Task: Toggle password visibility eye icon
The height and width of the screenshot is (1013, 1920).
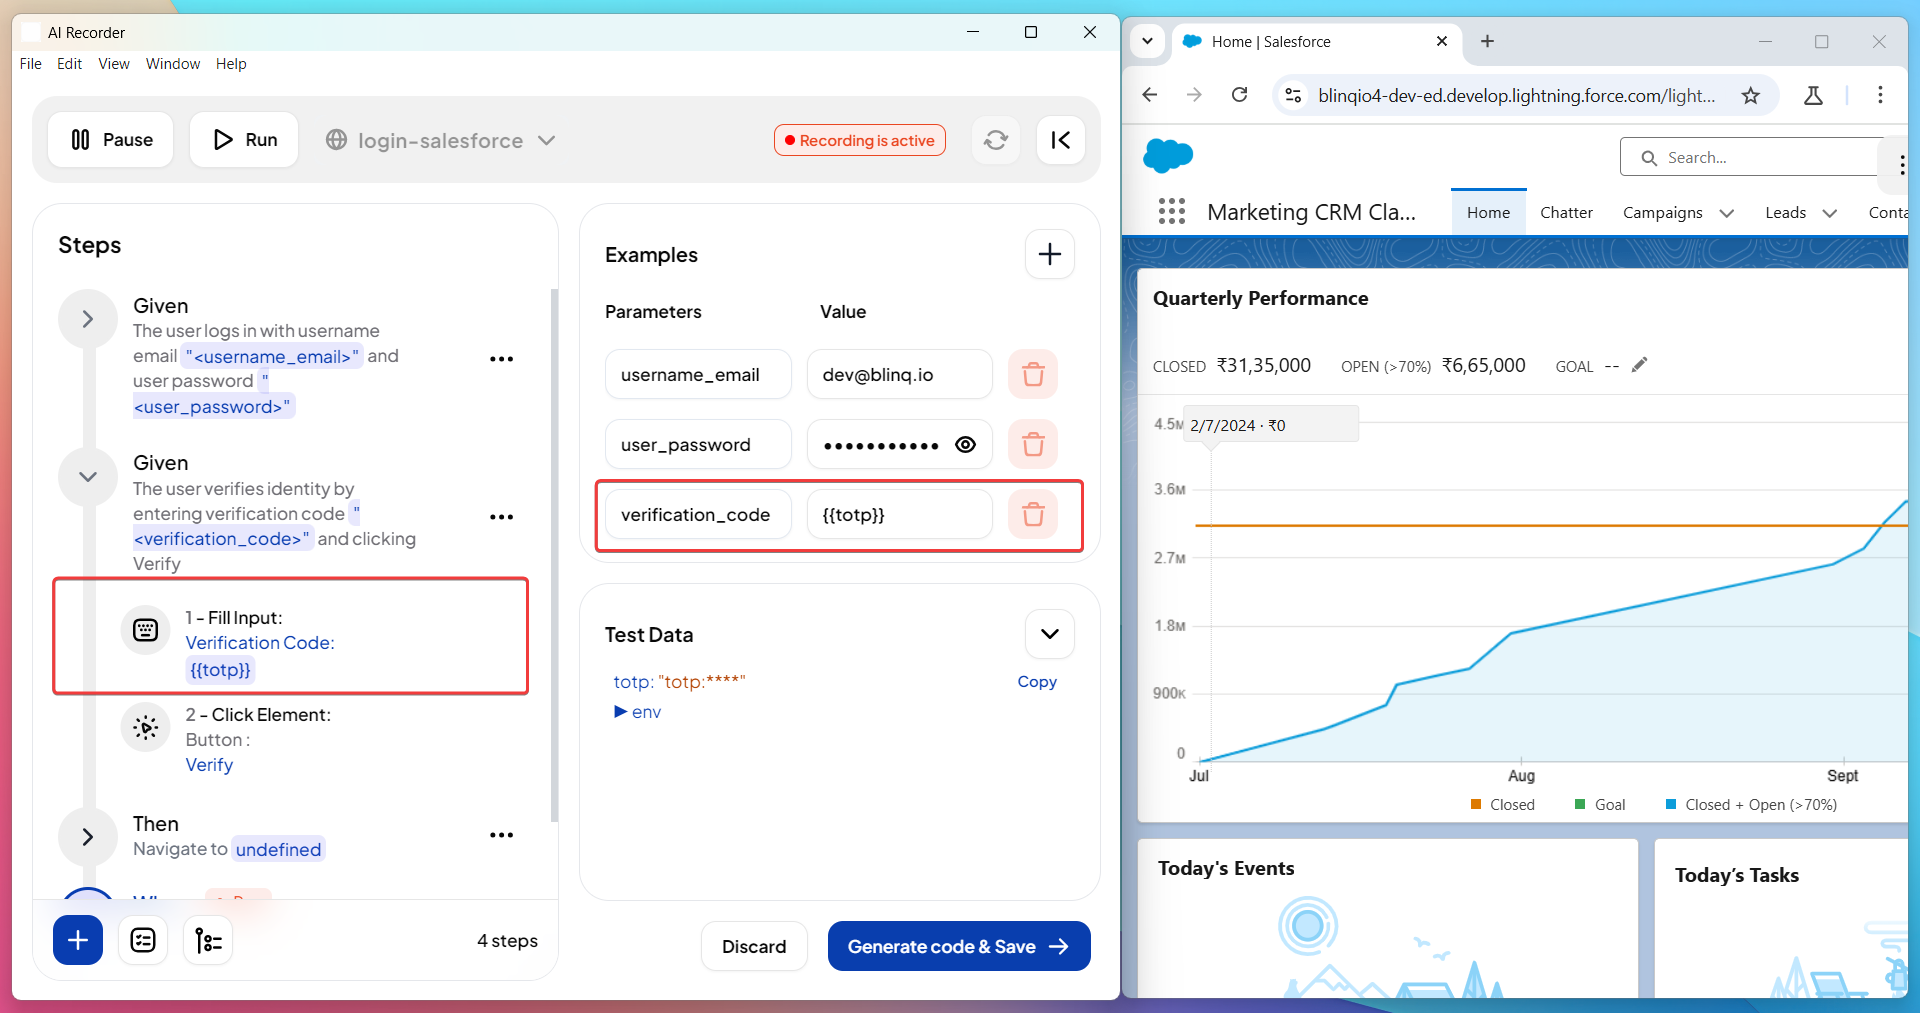Action: (x=965, y=445)
